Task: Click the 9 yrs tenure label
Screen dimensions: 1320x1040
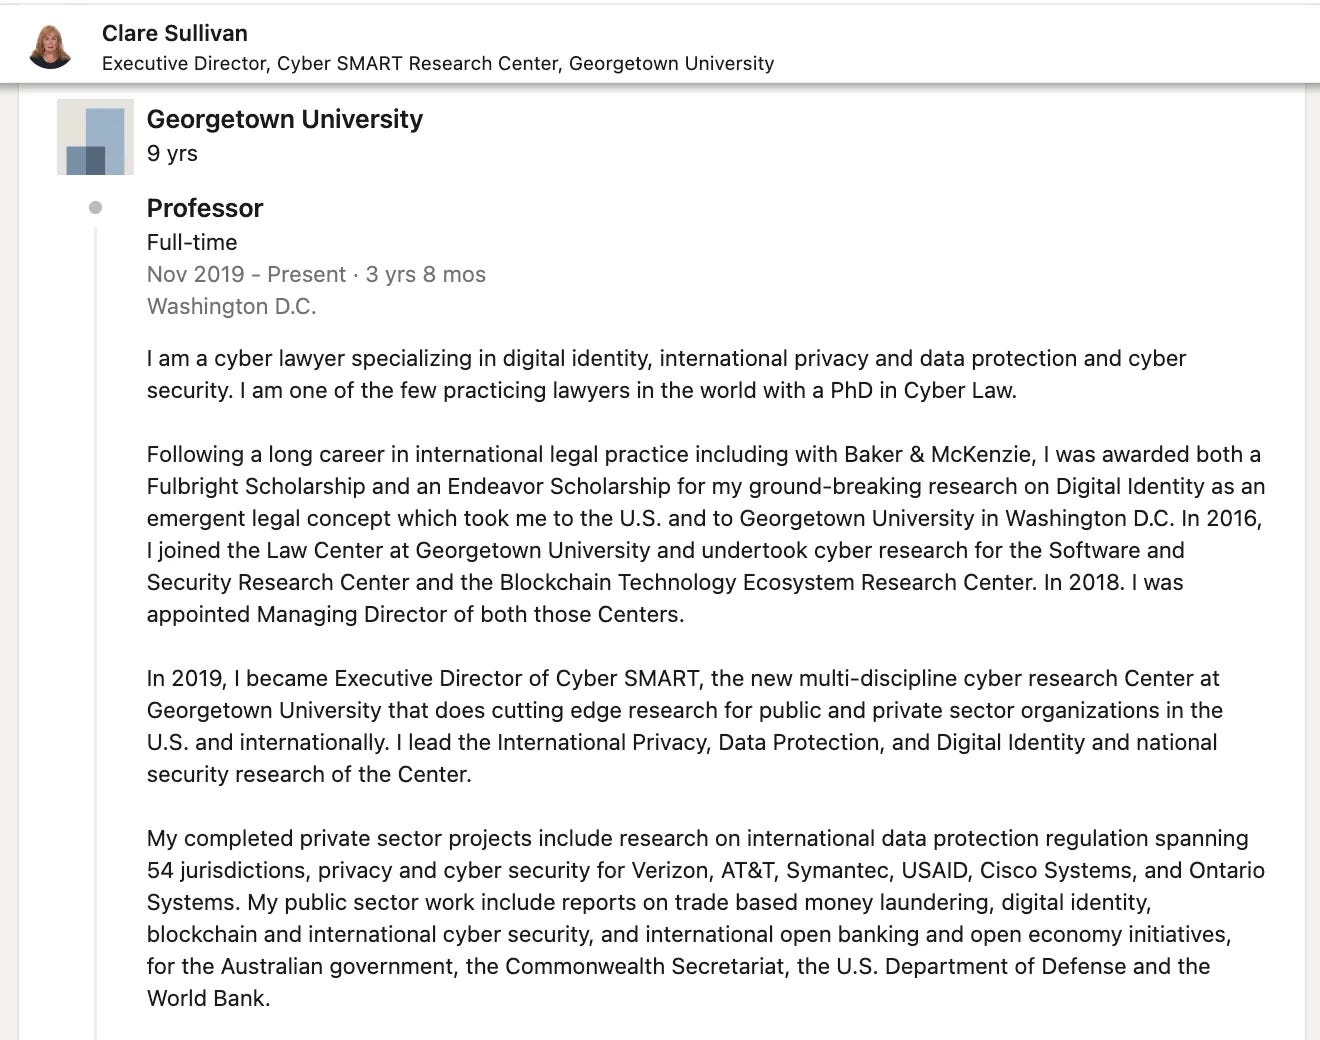Action: (172, 153)
